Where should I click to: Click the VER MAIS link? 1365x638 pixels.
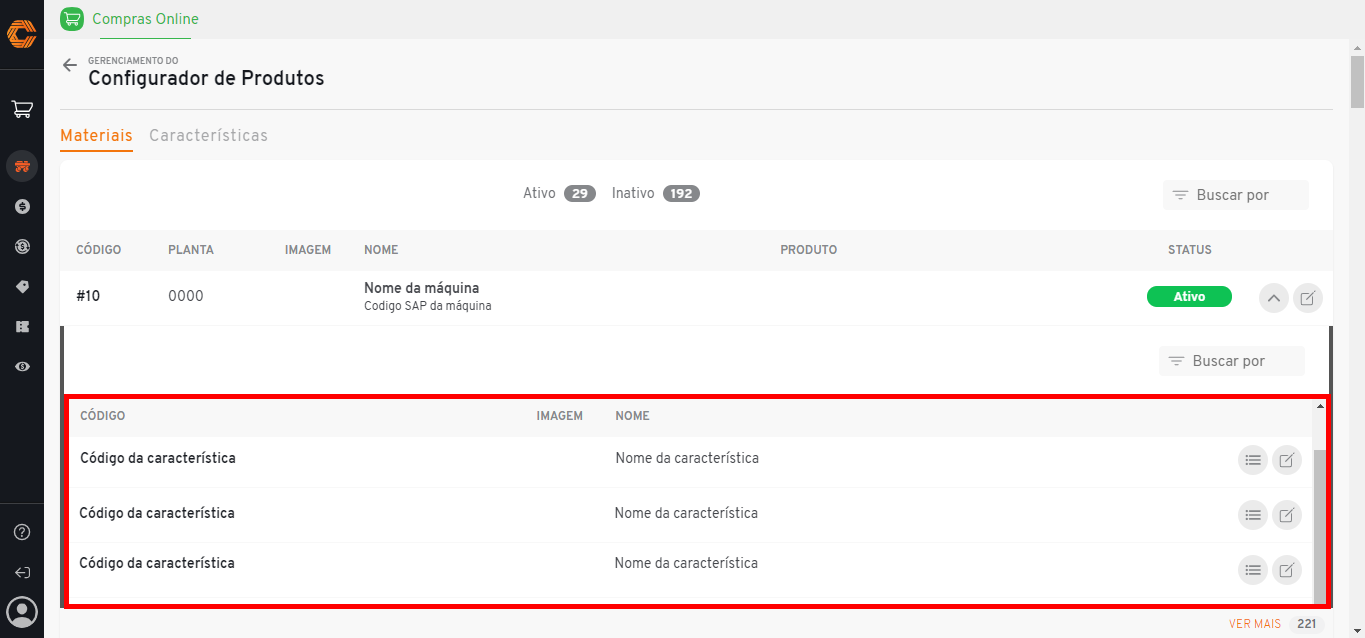(x=1255, y=624)
